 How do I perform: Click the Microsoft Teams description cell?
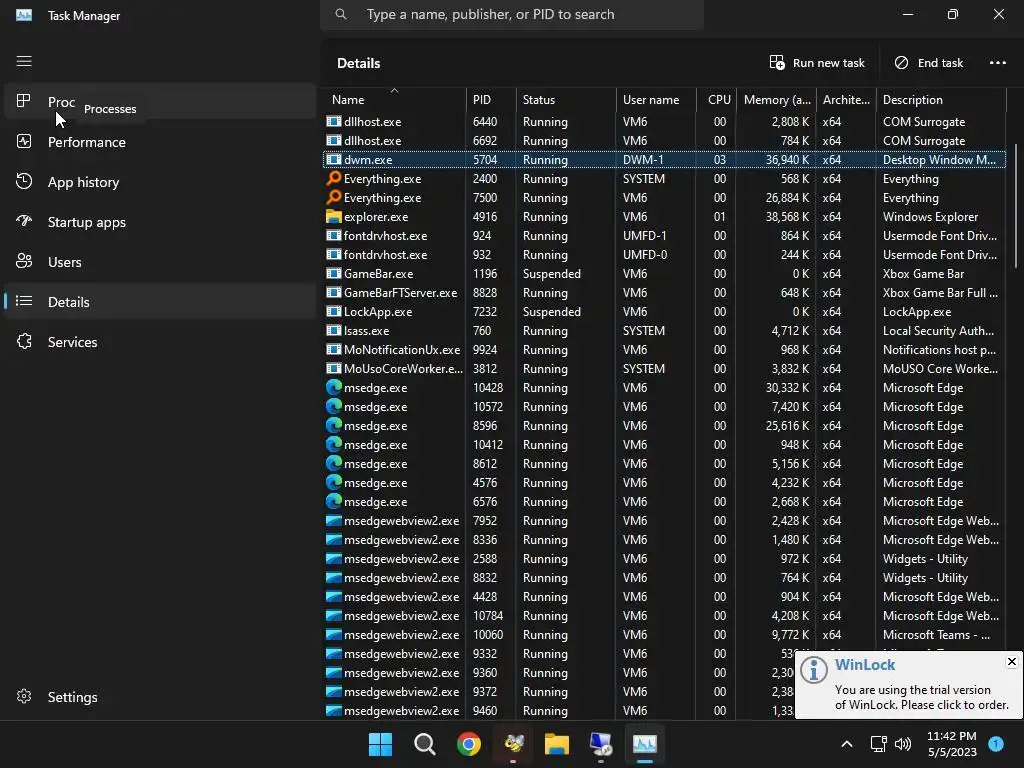click(x=936, y=635)
